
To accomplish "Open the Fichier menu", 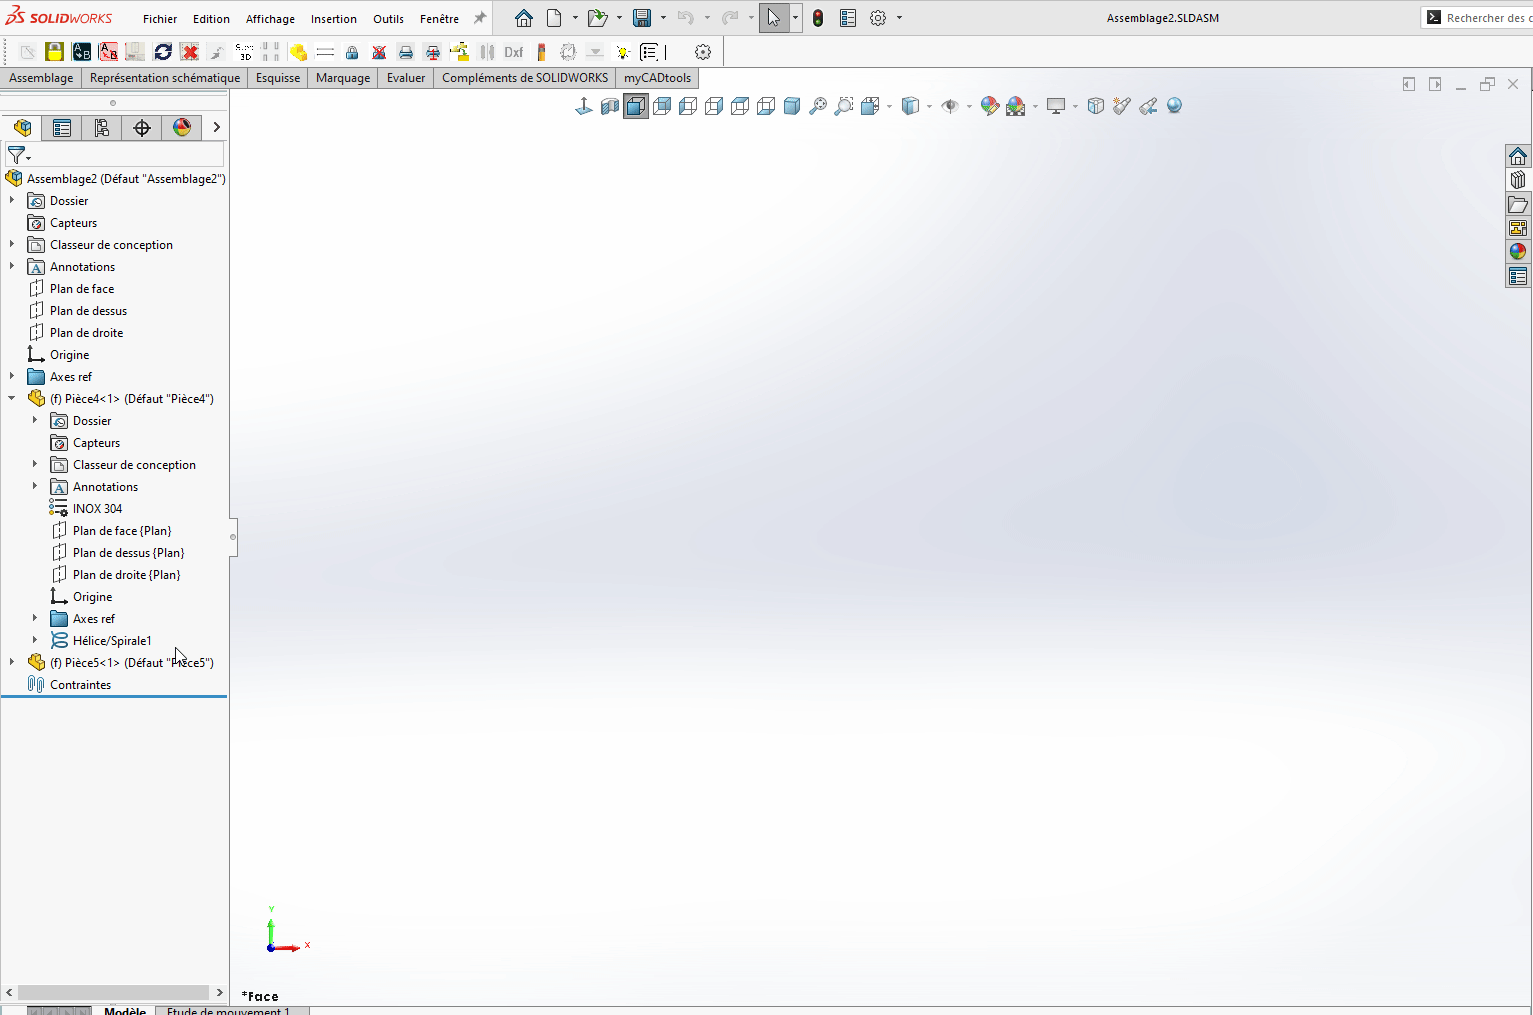I will pos(160,19).
